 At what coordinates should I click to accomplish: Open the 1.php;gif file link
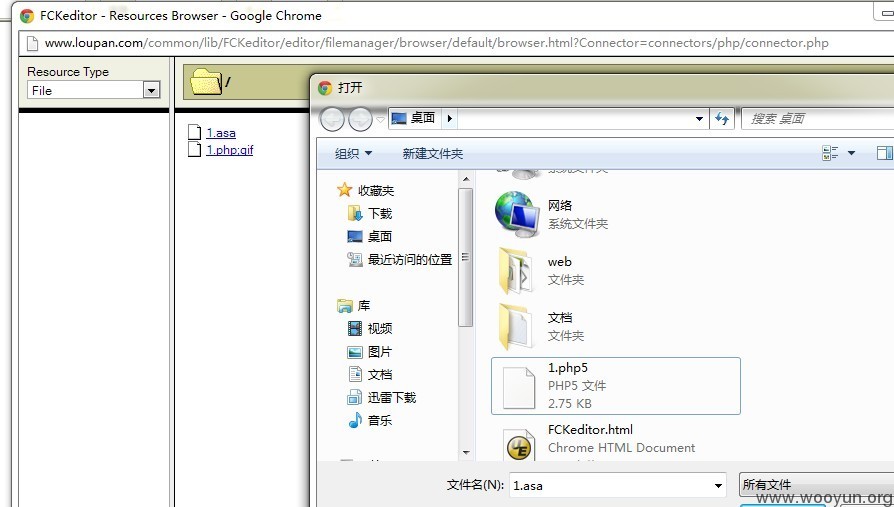[230, 149]
